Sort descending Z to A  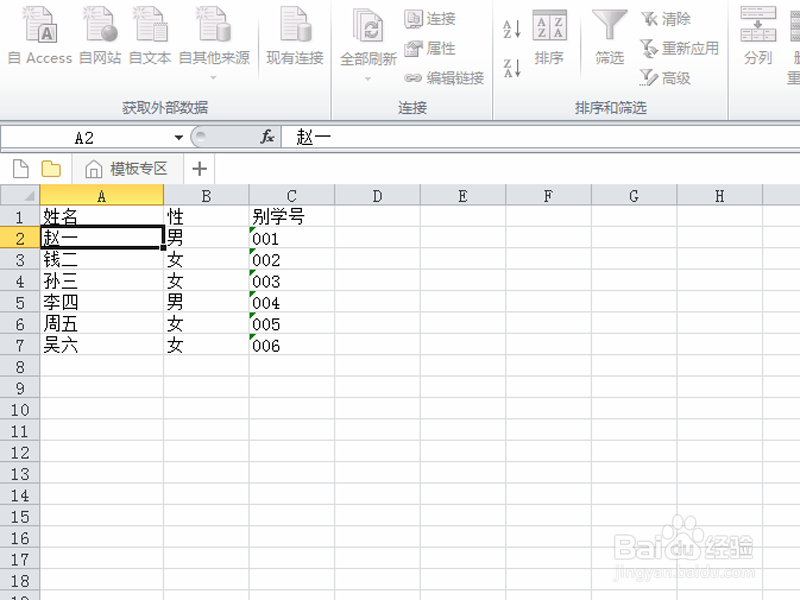point(512,68)
